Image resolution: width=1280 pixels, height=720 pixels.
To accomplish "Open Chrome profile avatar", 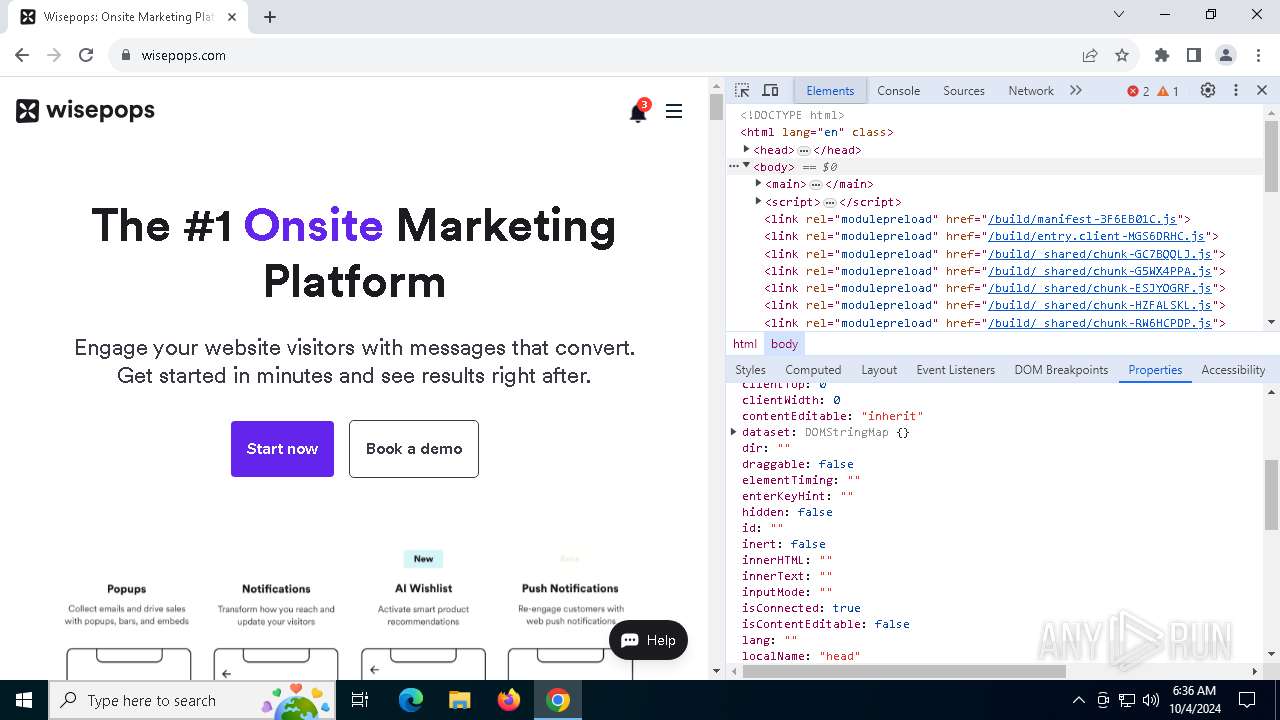I will click(1226, 55).
